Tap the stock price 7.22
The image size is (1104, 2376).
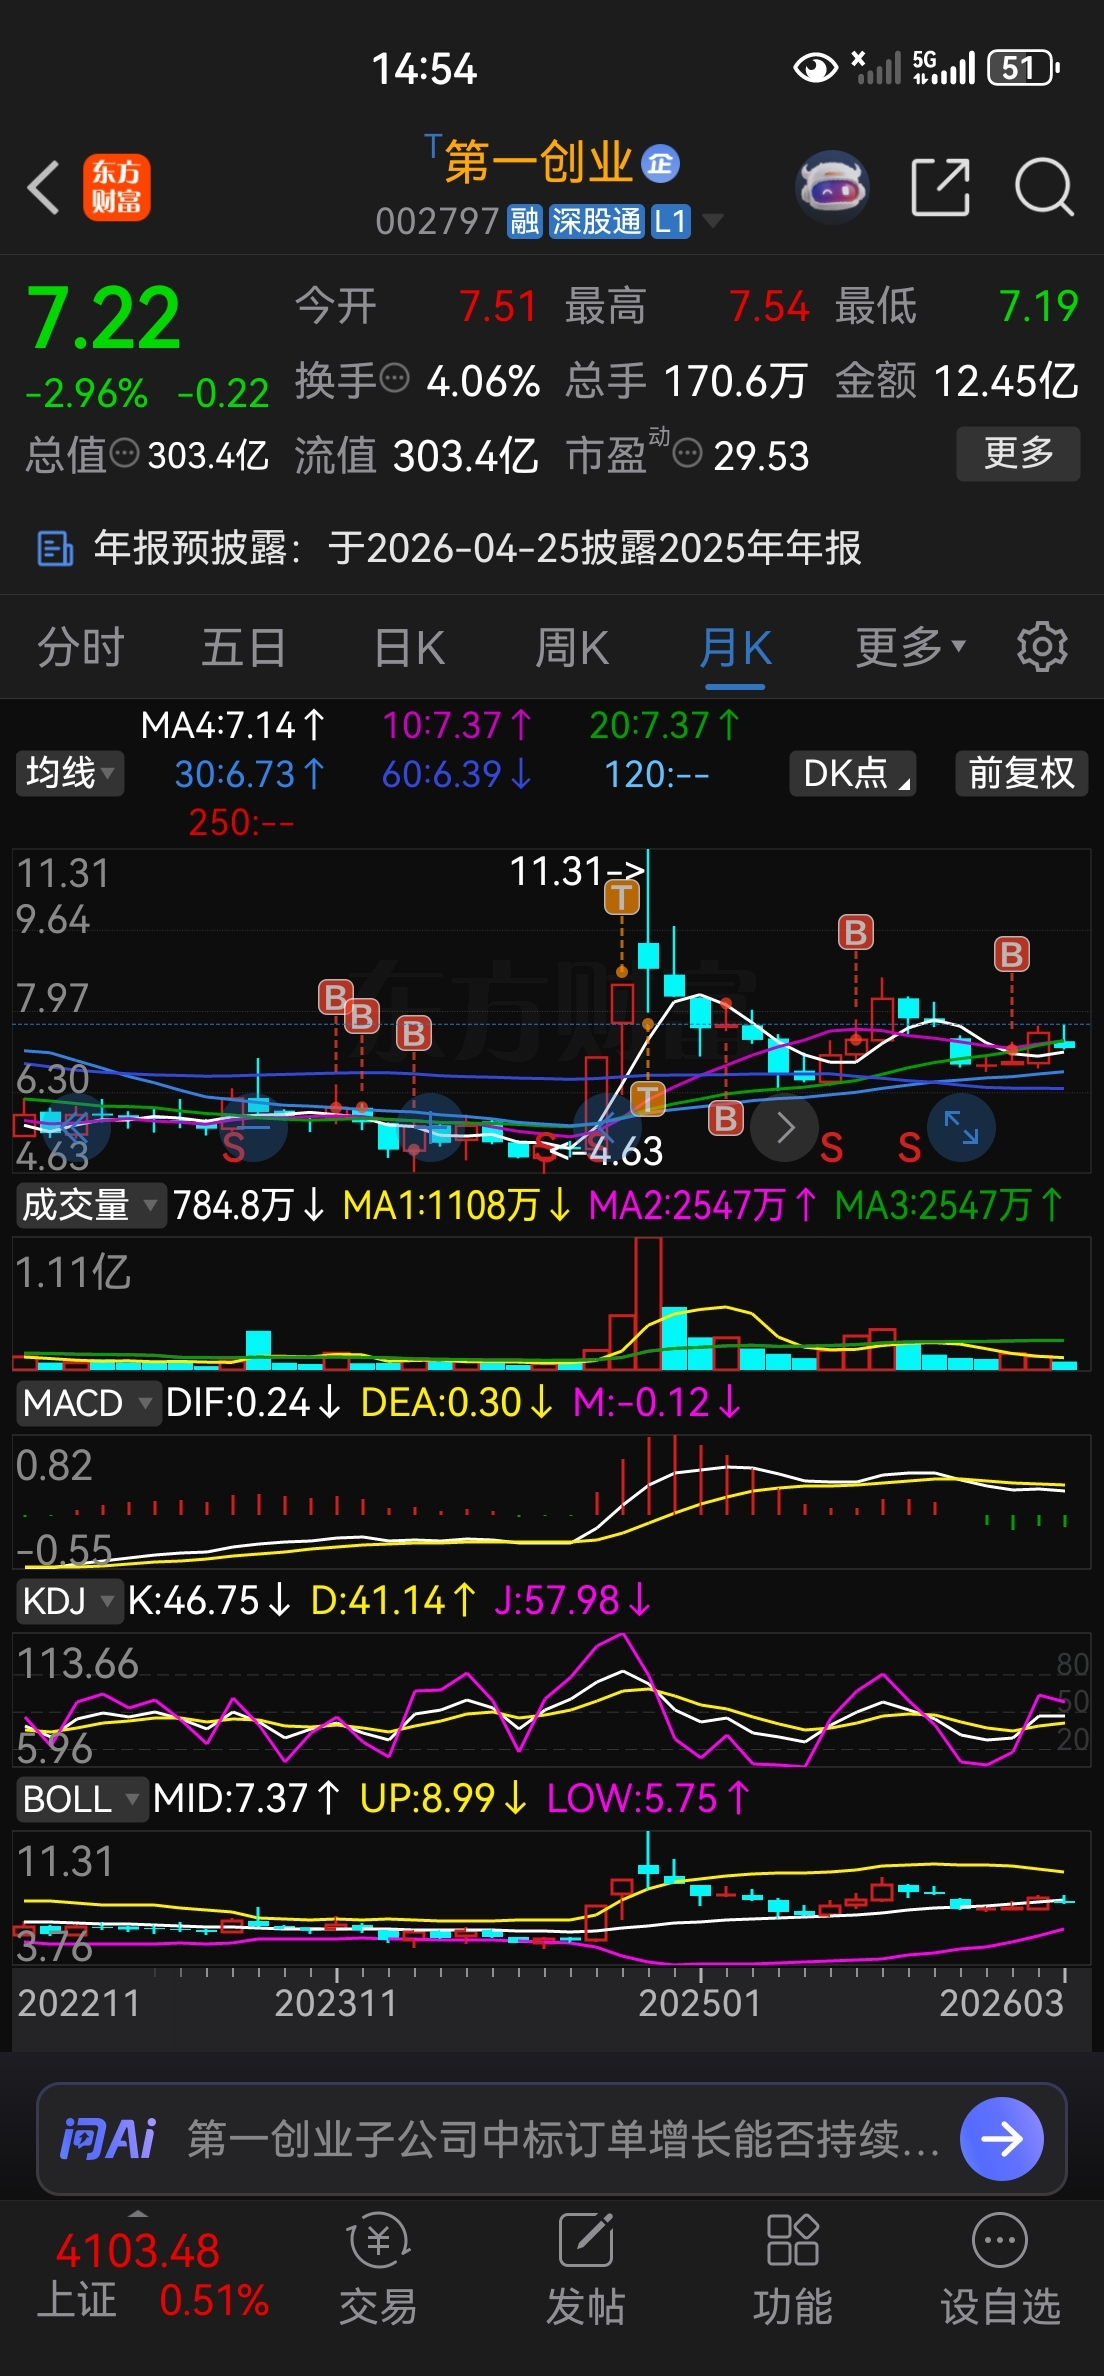(103, 319)
